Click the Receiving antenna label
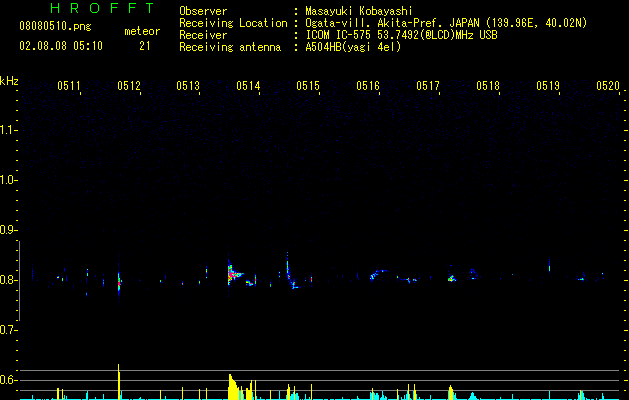629x400 pixels. click(230, 47)
